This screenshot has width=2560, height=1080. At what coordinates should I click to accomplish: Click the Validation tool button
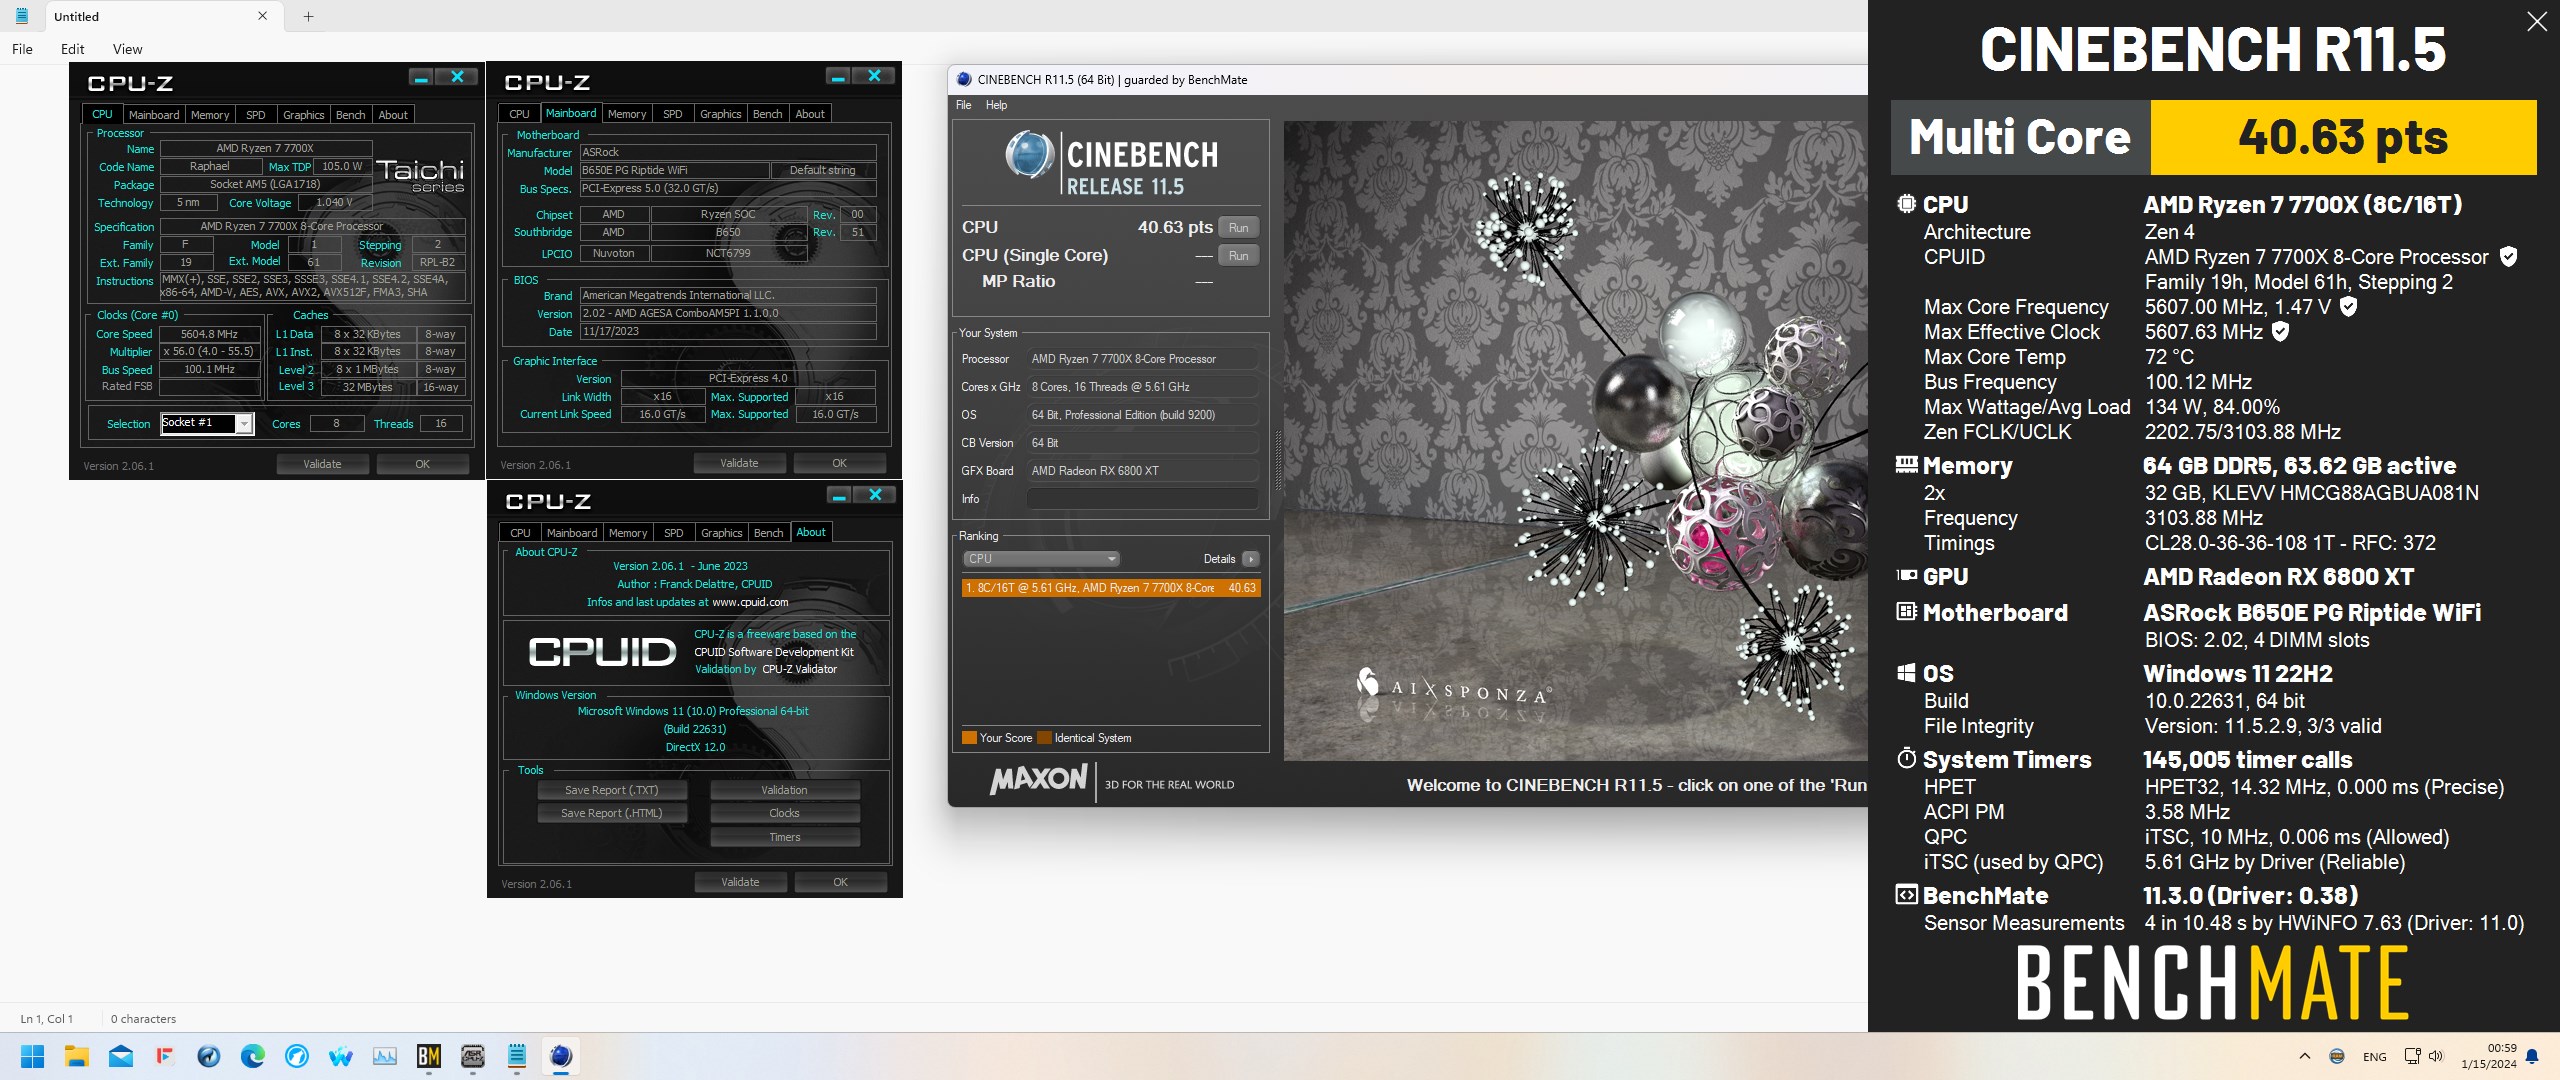point(784,790)
